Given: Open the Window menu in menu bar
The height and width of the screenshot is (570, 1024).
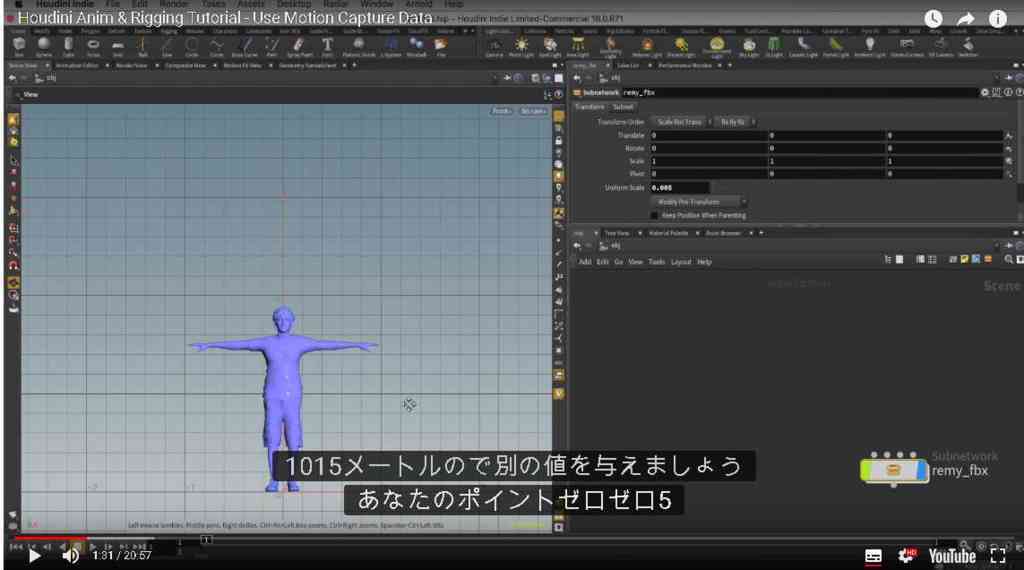Looking at the screenshot, I should [377, 4].
